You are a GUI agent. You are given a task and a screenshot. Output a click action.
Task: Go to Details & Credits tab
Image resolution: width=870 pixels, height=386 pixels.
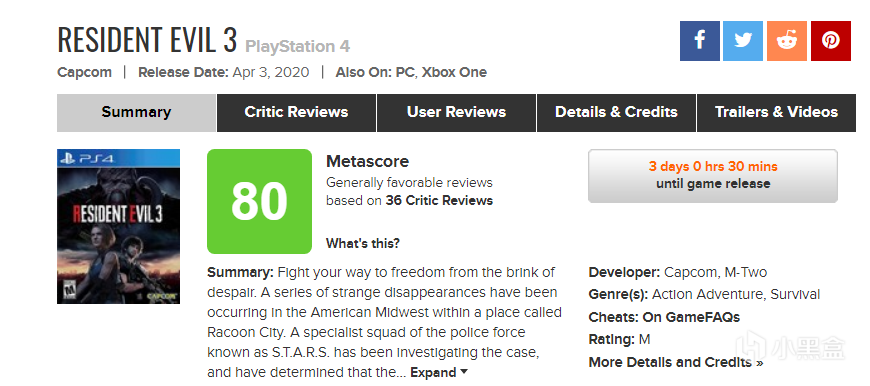pos(616,113)
